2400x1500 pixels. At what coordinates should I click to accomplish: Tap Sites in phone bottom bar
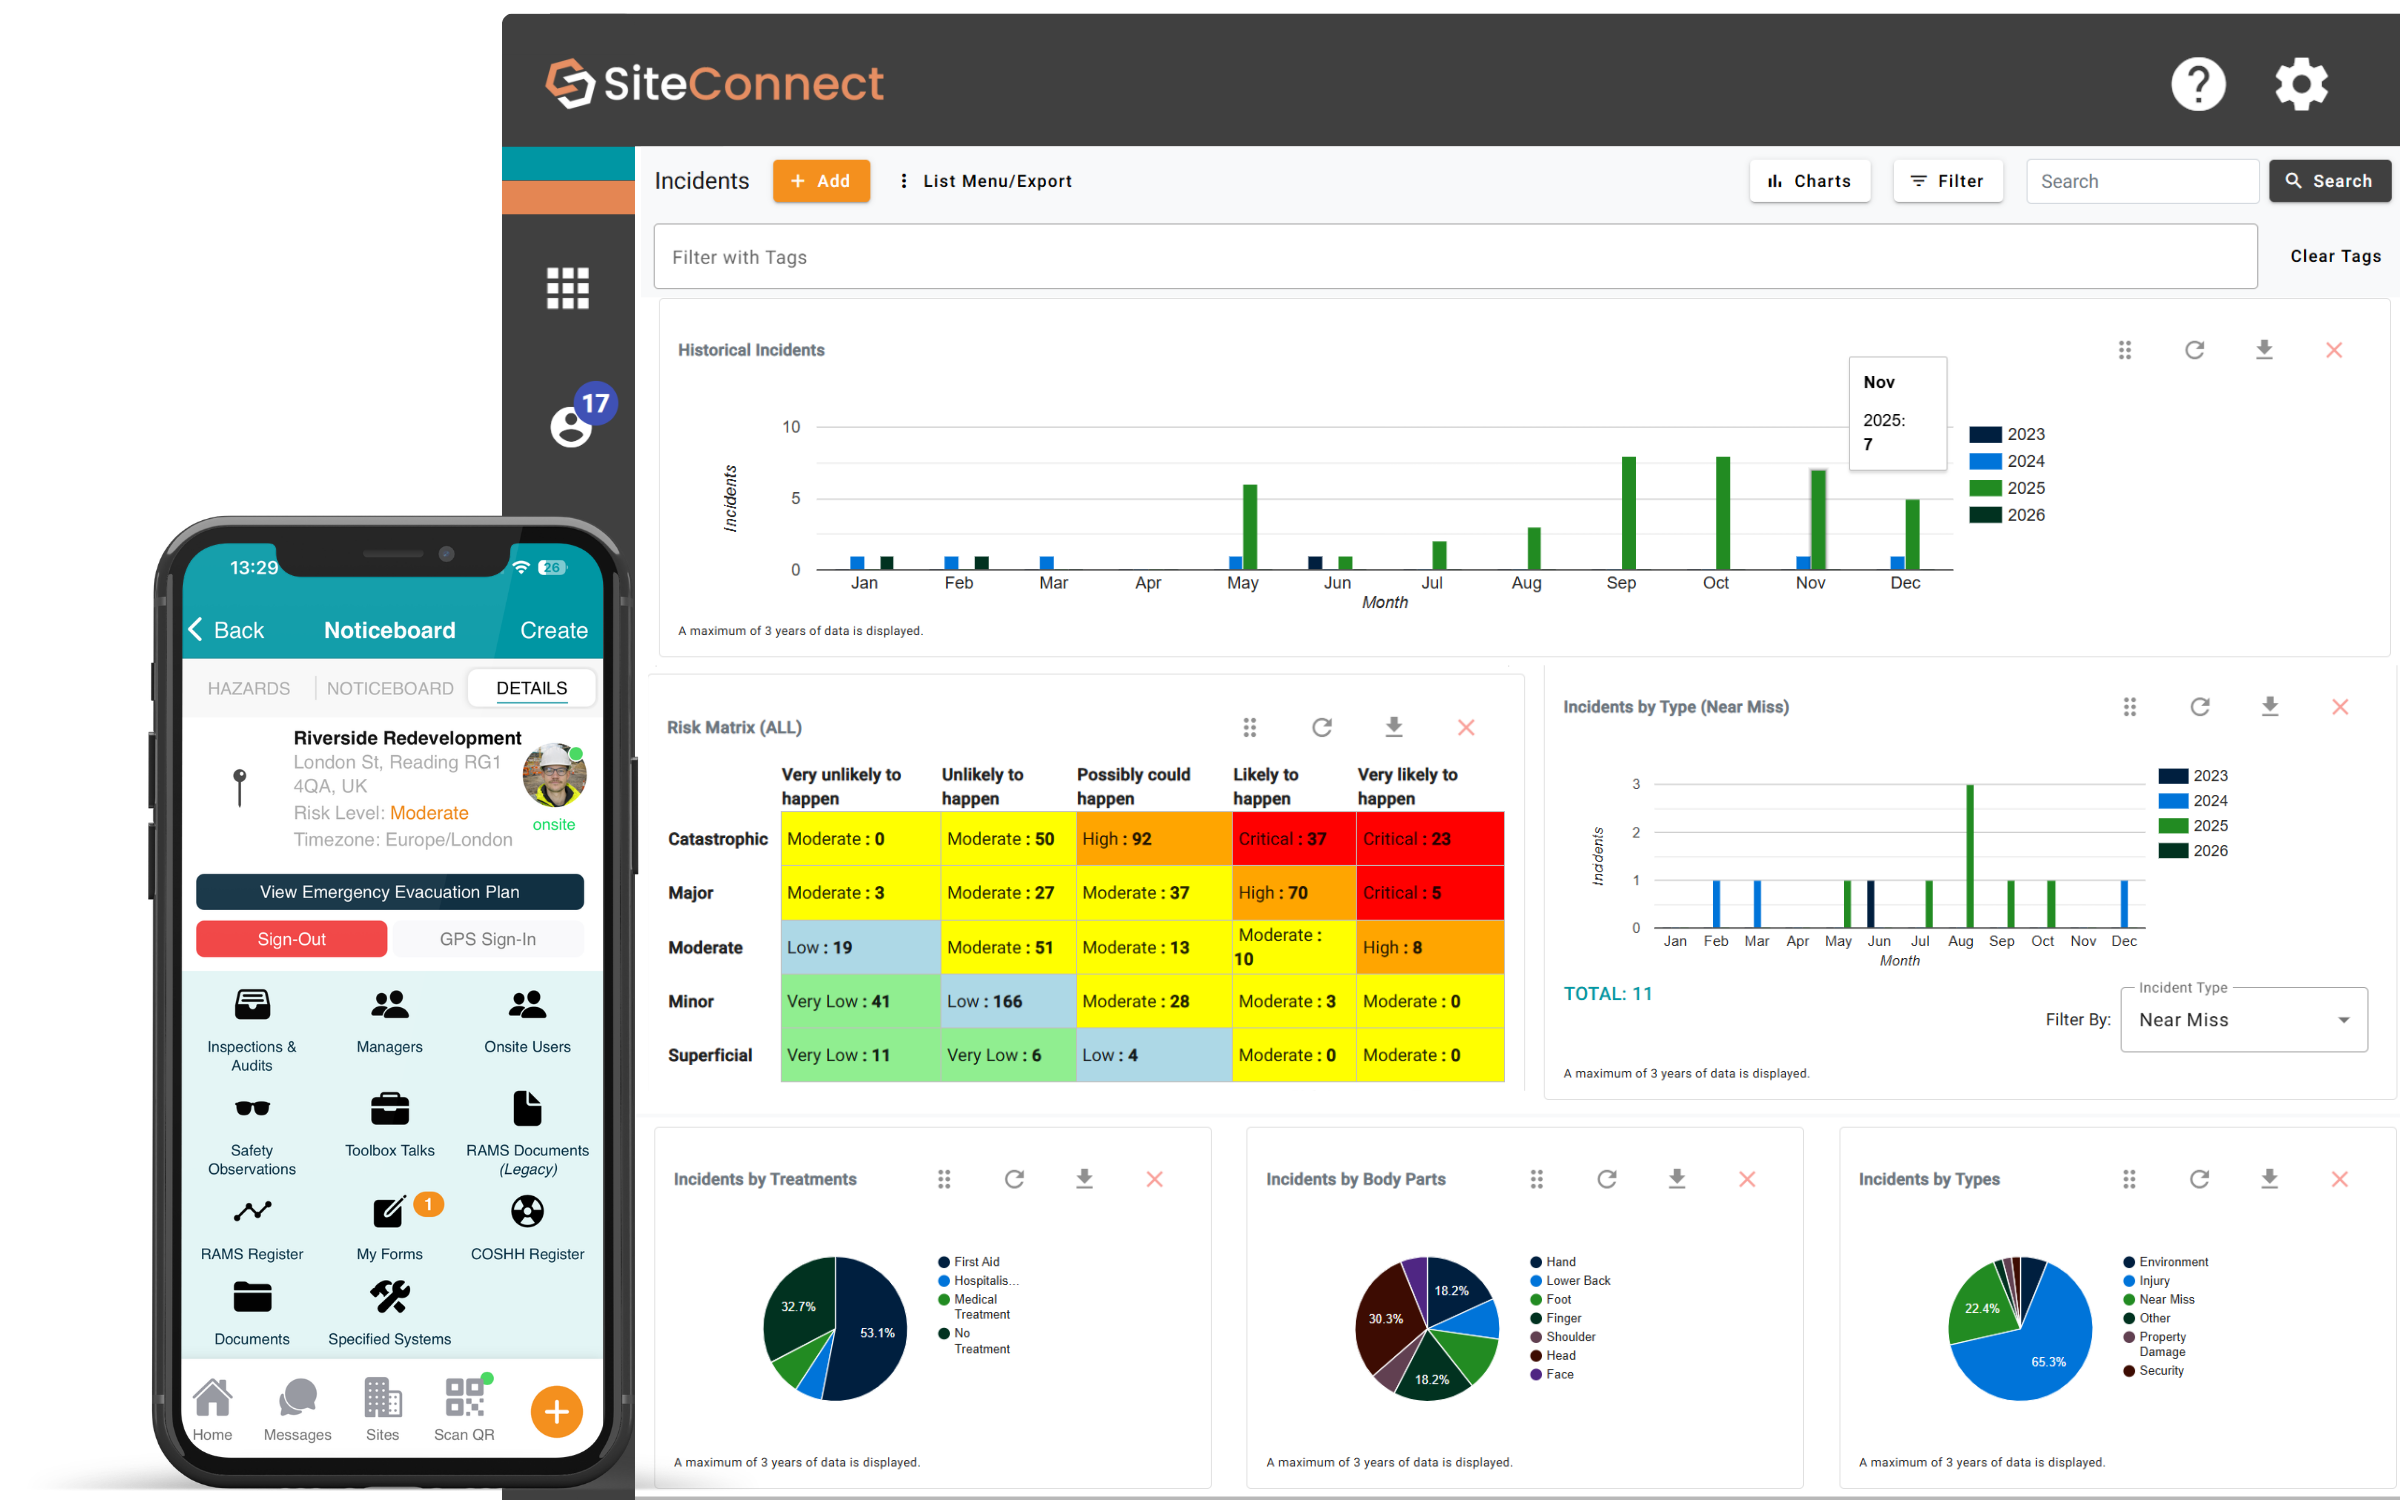[x=382, y=1409]
